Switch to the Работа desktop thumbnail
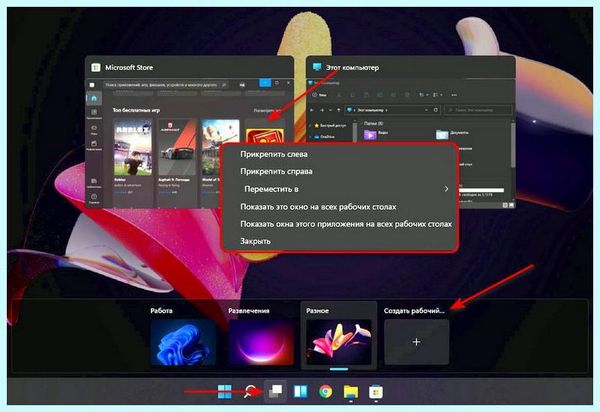The height and width of the screenshot is (412, 600). click(183, 342)
